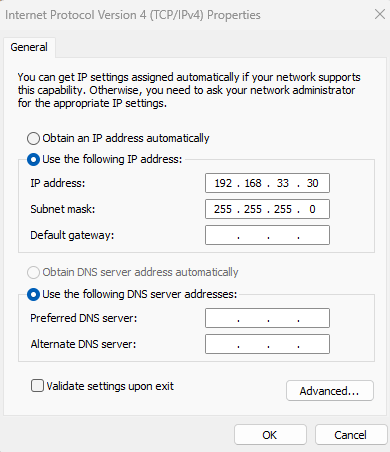The image size is (390, 452).
Task: Focus the Preferred DNS server field
Action: coord(267,318)
